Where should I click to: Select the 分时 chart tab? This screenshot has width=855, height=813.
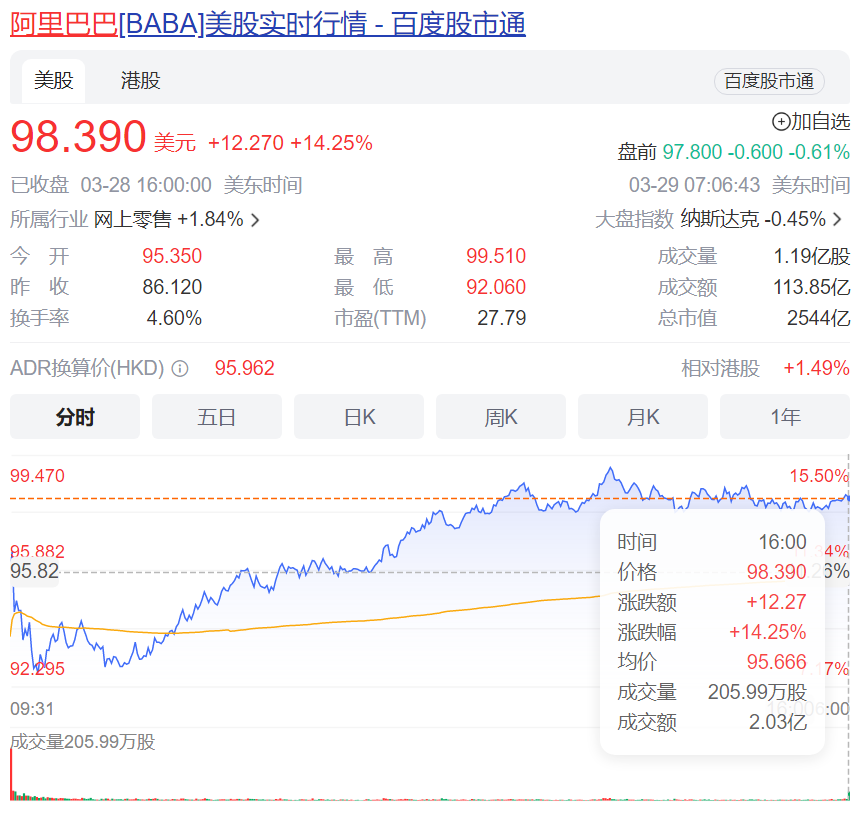tap(75, 417)
